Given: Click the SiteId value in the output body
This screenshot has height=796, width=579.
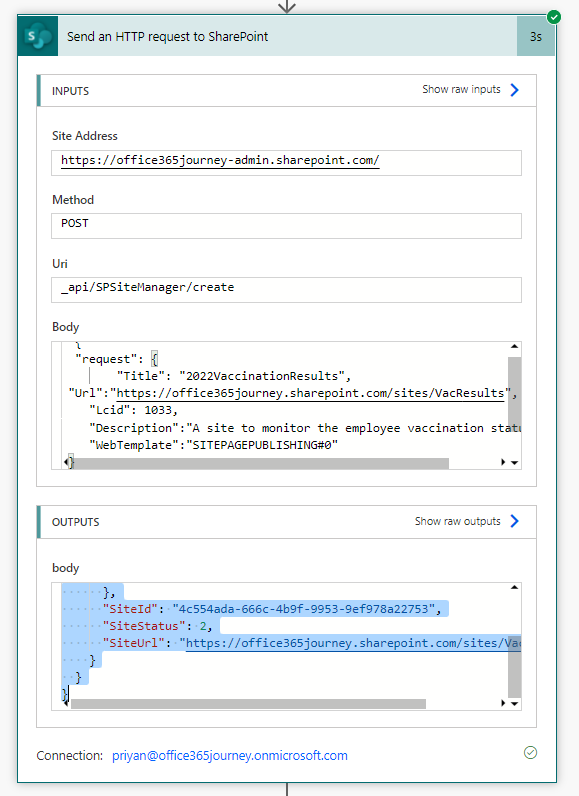Looking at the screenshot, I should click(x=303, y=609).
